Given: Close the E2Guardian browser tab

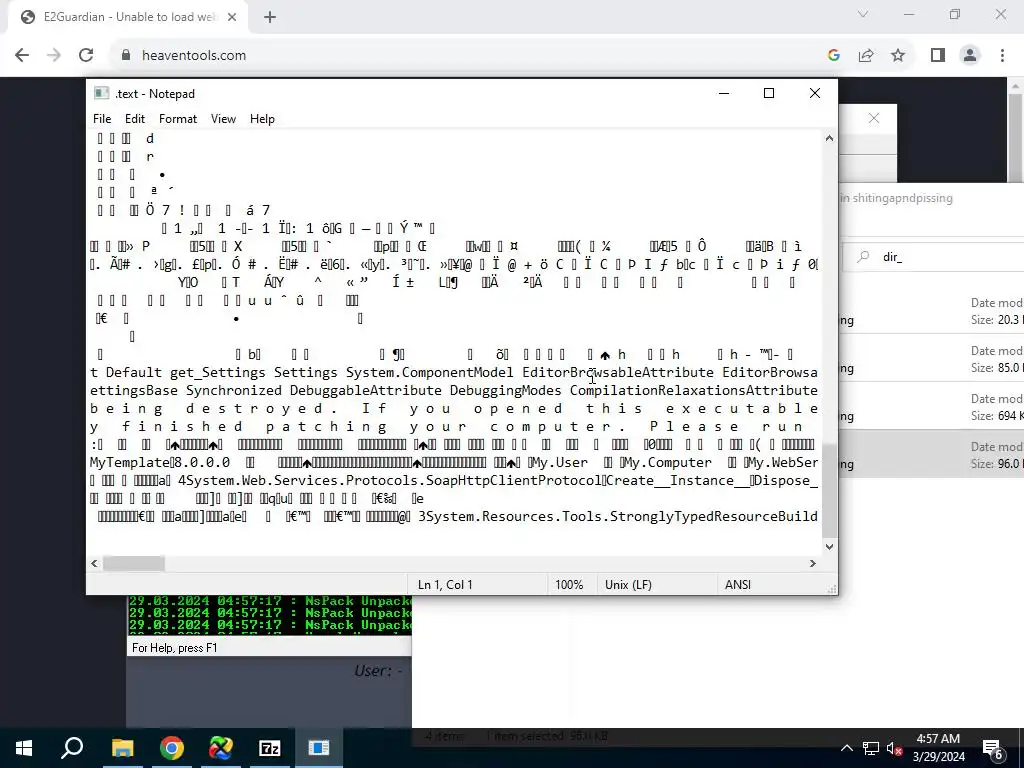Looking at the screenshot, I should (x=232, y=17).
